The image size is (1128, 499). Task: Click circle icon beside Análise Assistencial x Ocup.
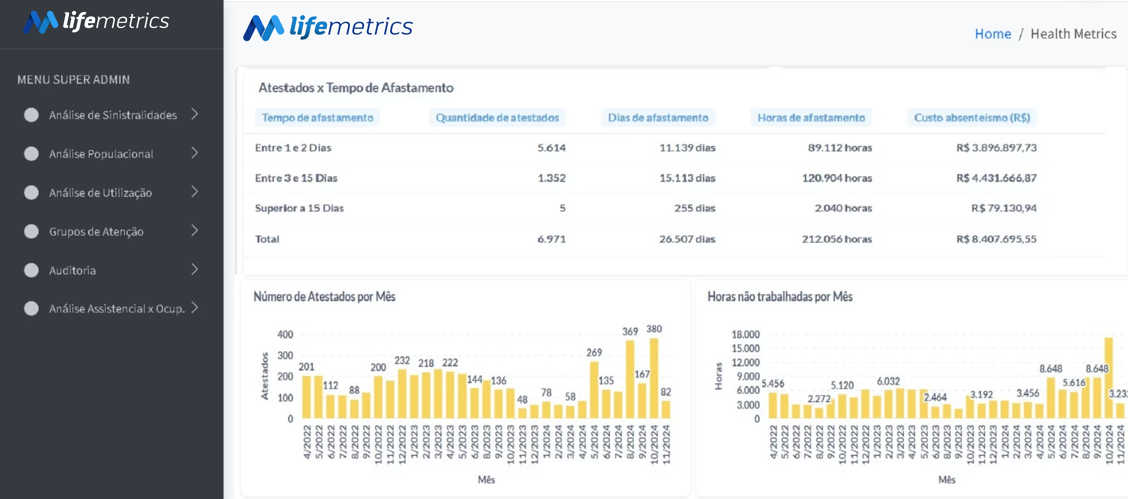[x=31, y=308]
